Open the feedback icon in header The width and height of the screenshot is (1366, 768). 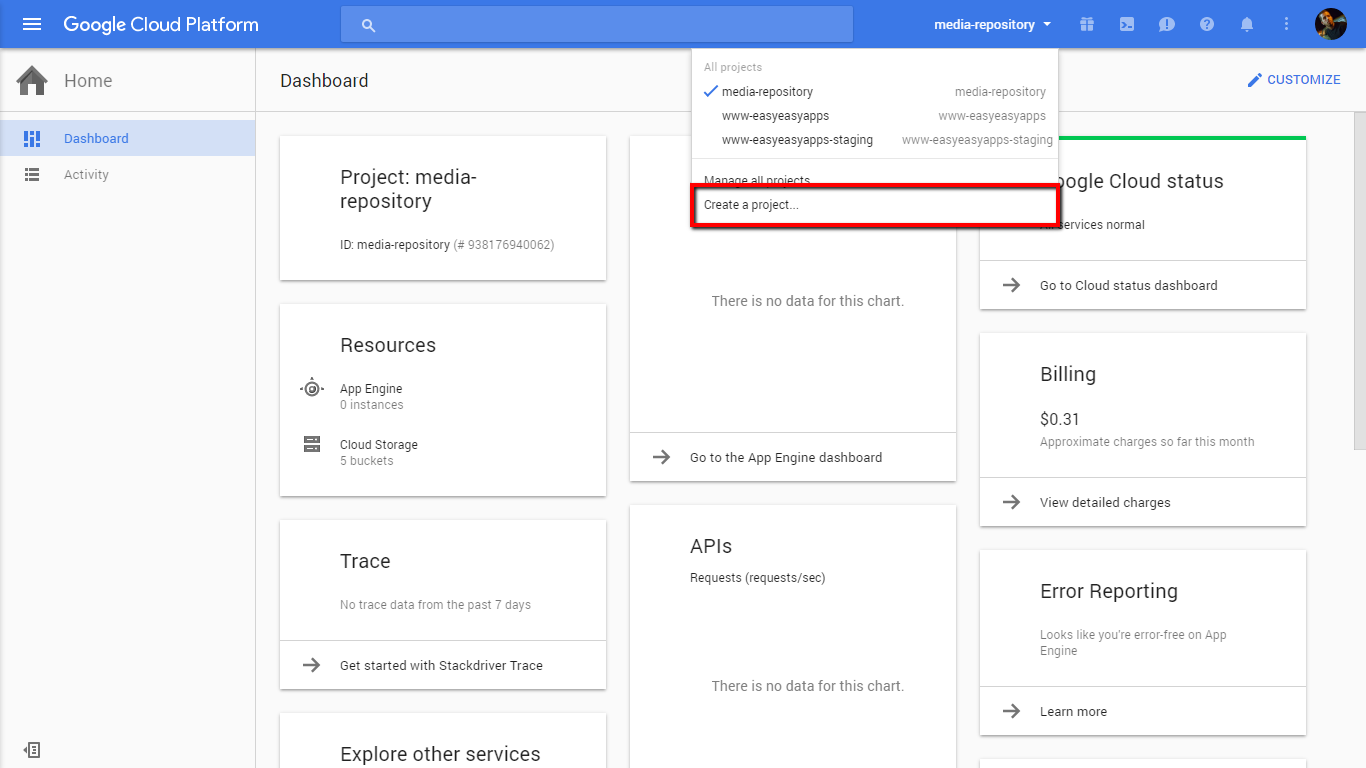(1167, 24)
